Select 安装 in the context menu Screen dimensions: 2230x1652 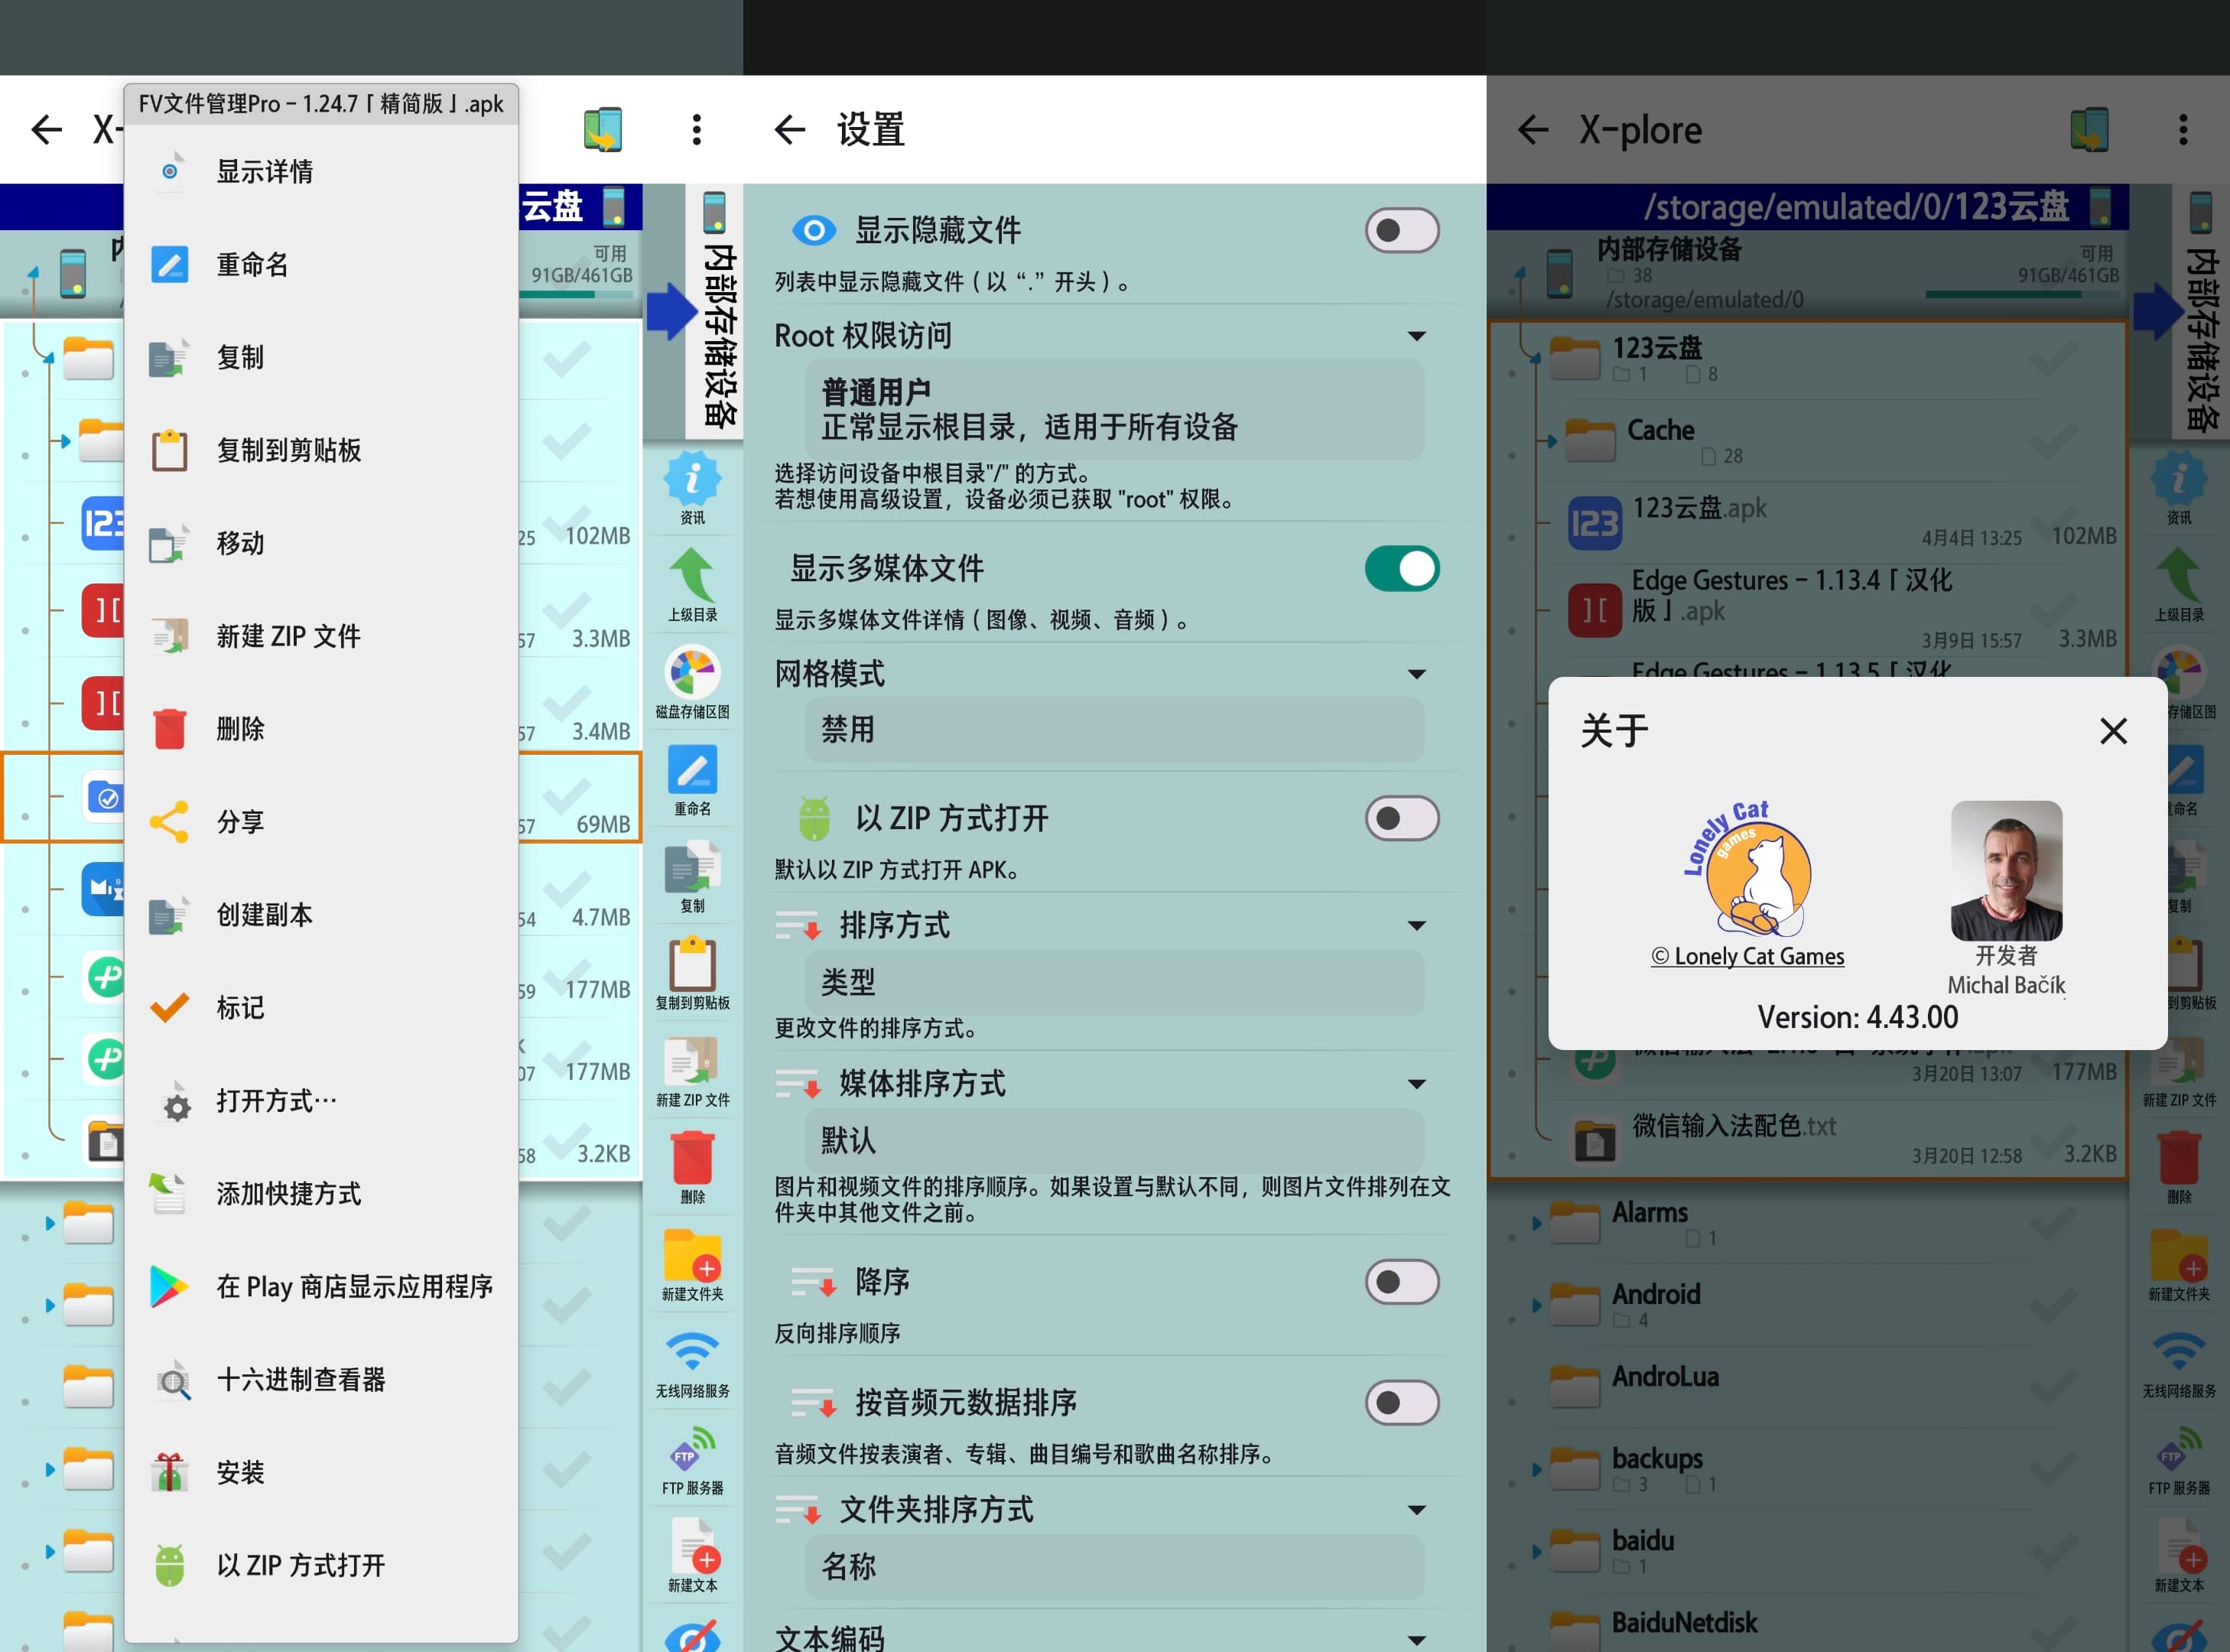pos(321,1473)
